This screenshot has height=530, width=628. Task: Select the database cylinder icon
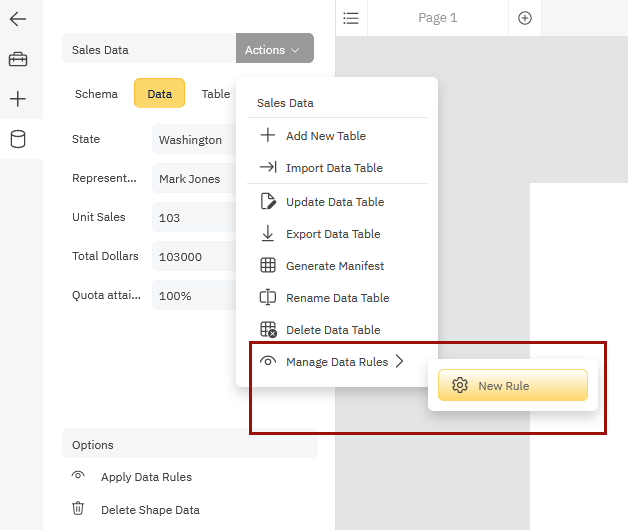(x=18, y=139)
